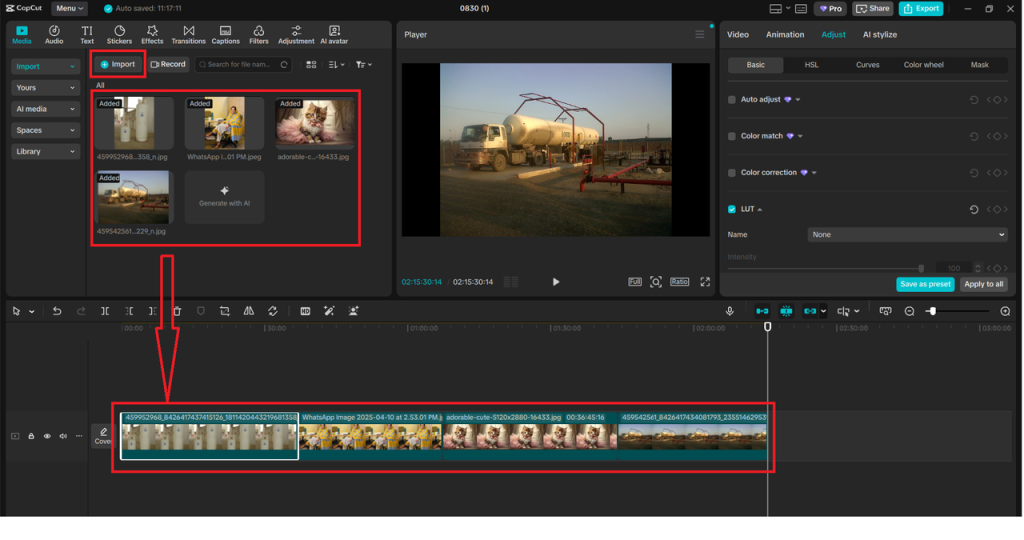1024x540 pixels.
Task: Click the Rotate icon in timeline toolbar
Action: tap(273, 311)
